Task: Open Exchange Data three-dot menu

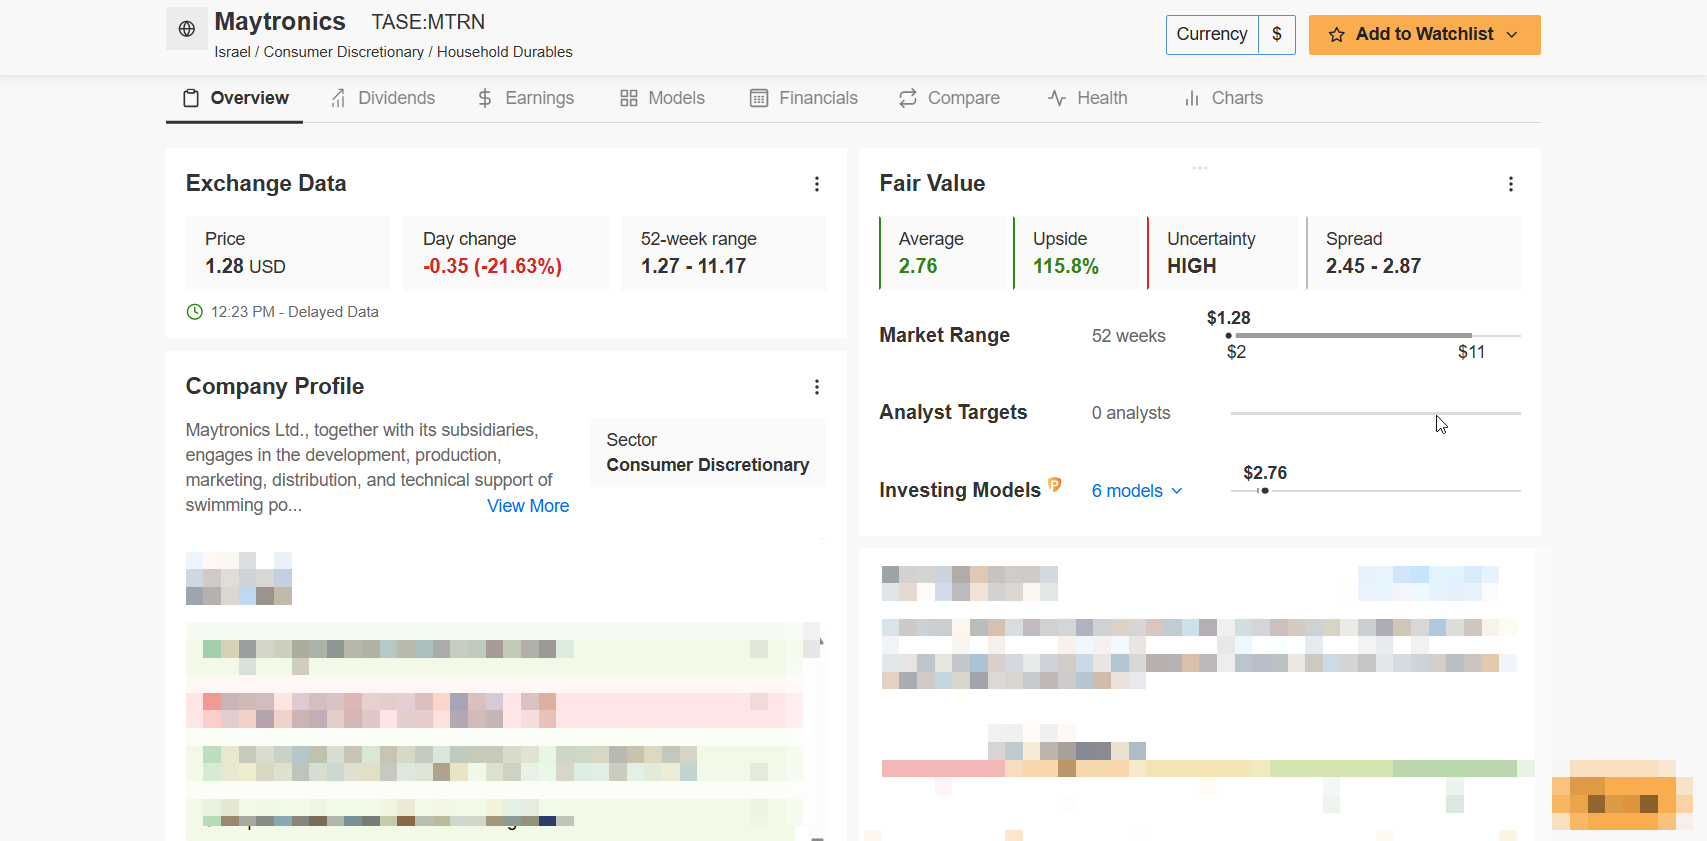Action: (817, 184)
